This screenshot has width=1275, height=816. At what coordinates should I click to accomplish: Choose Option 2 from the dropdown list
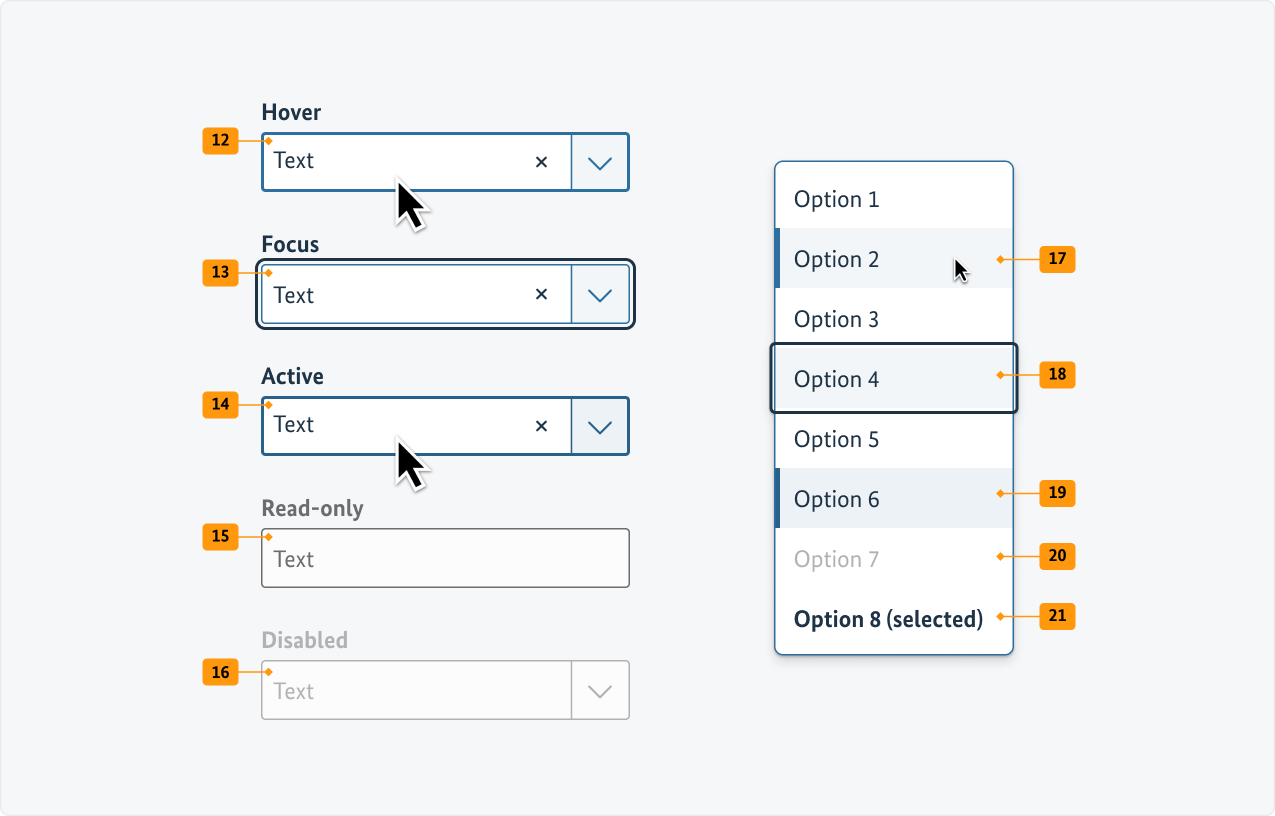837,259
